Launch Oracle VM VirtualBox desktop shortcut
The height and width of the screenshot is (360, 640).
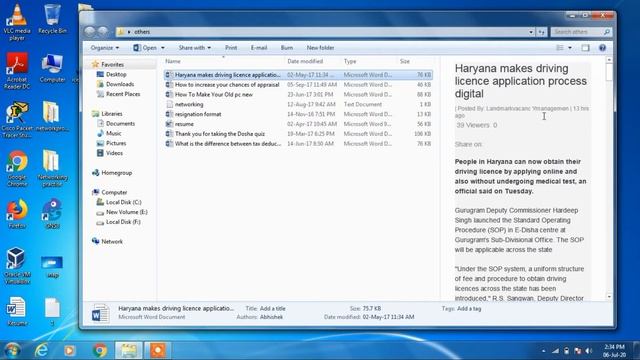click(17, 265)
